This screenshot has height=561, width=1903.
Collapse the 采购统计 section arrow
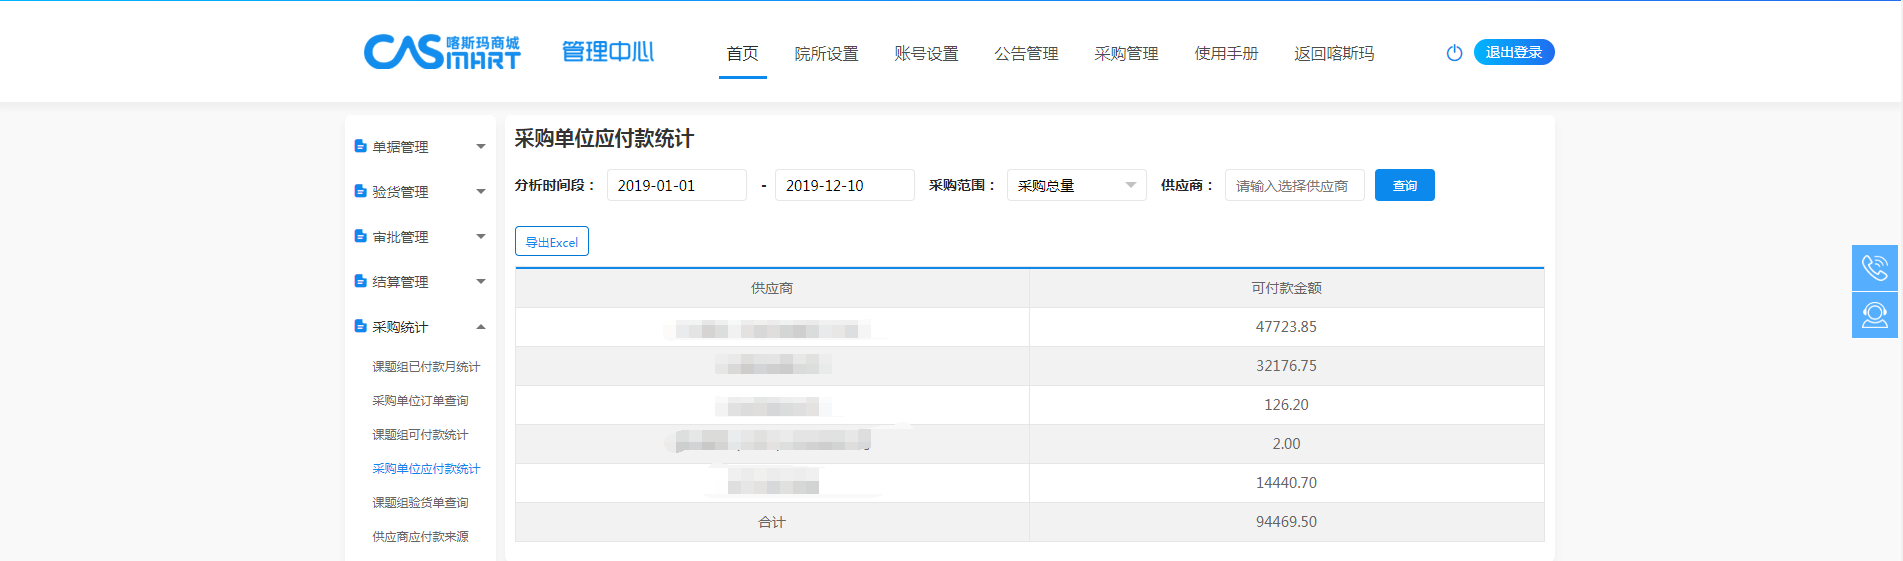pos(481,327)
